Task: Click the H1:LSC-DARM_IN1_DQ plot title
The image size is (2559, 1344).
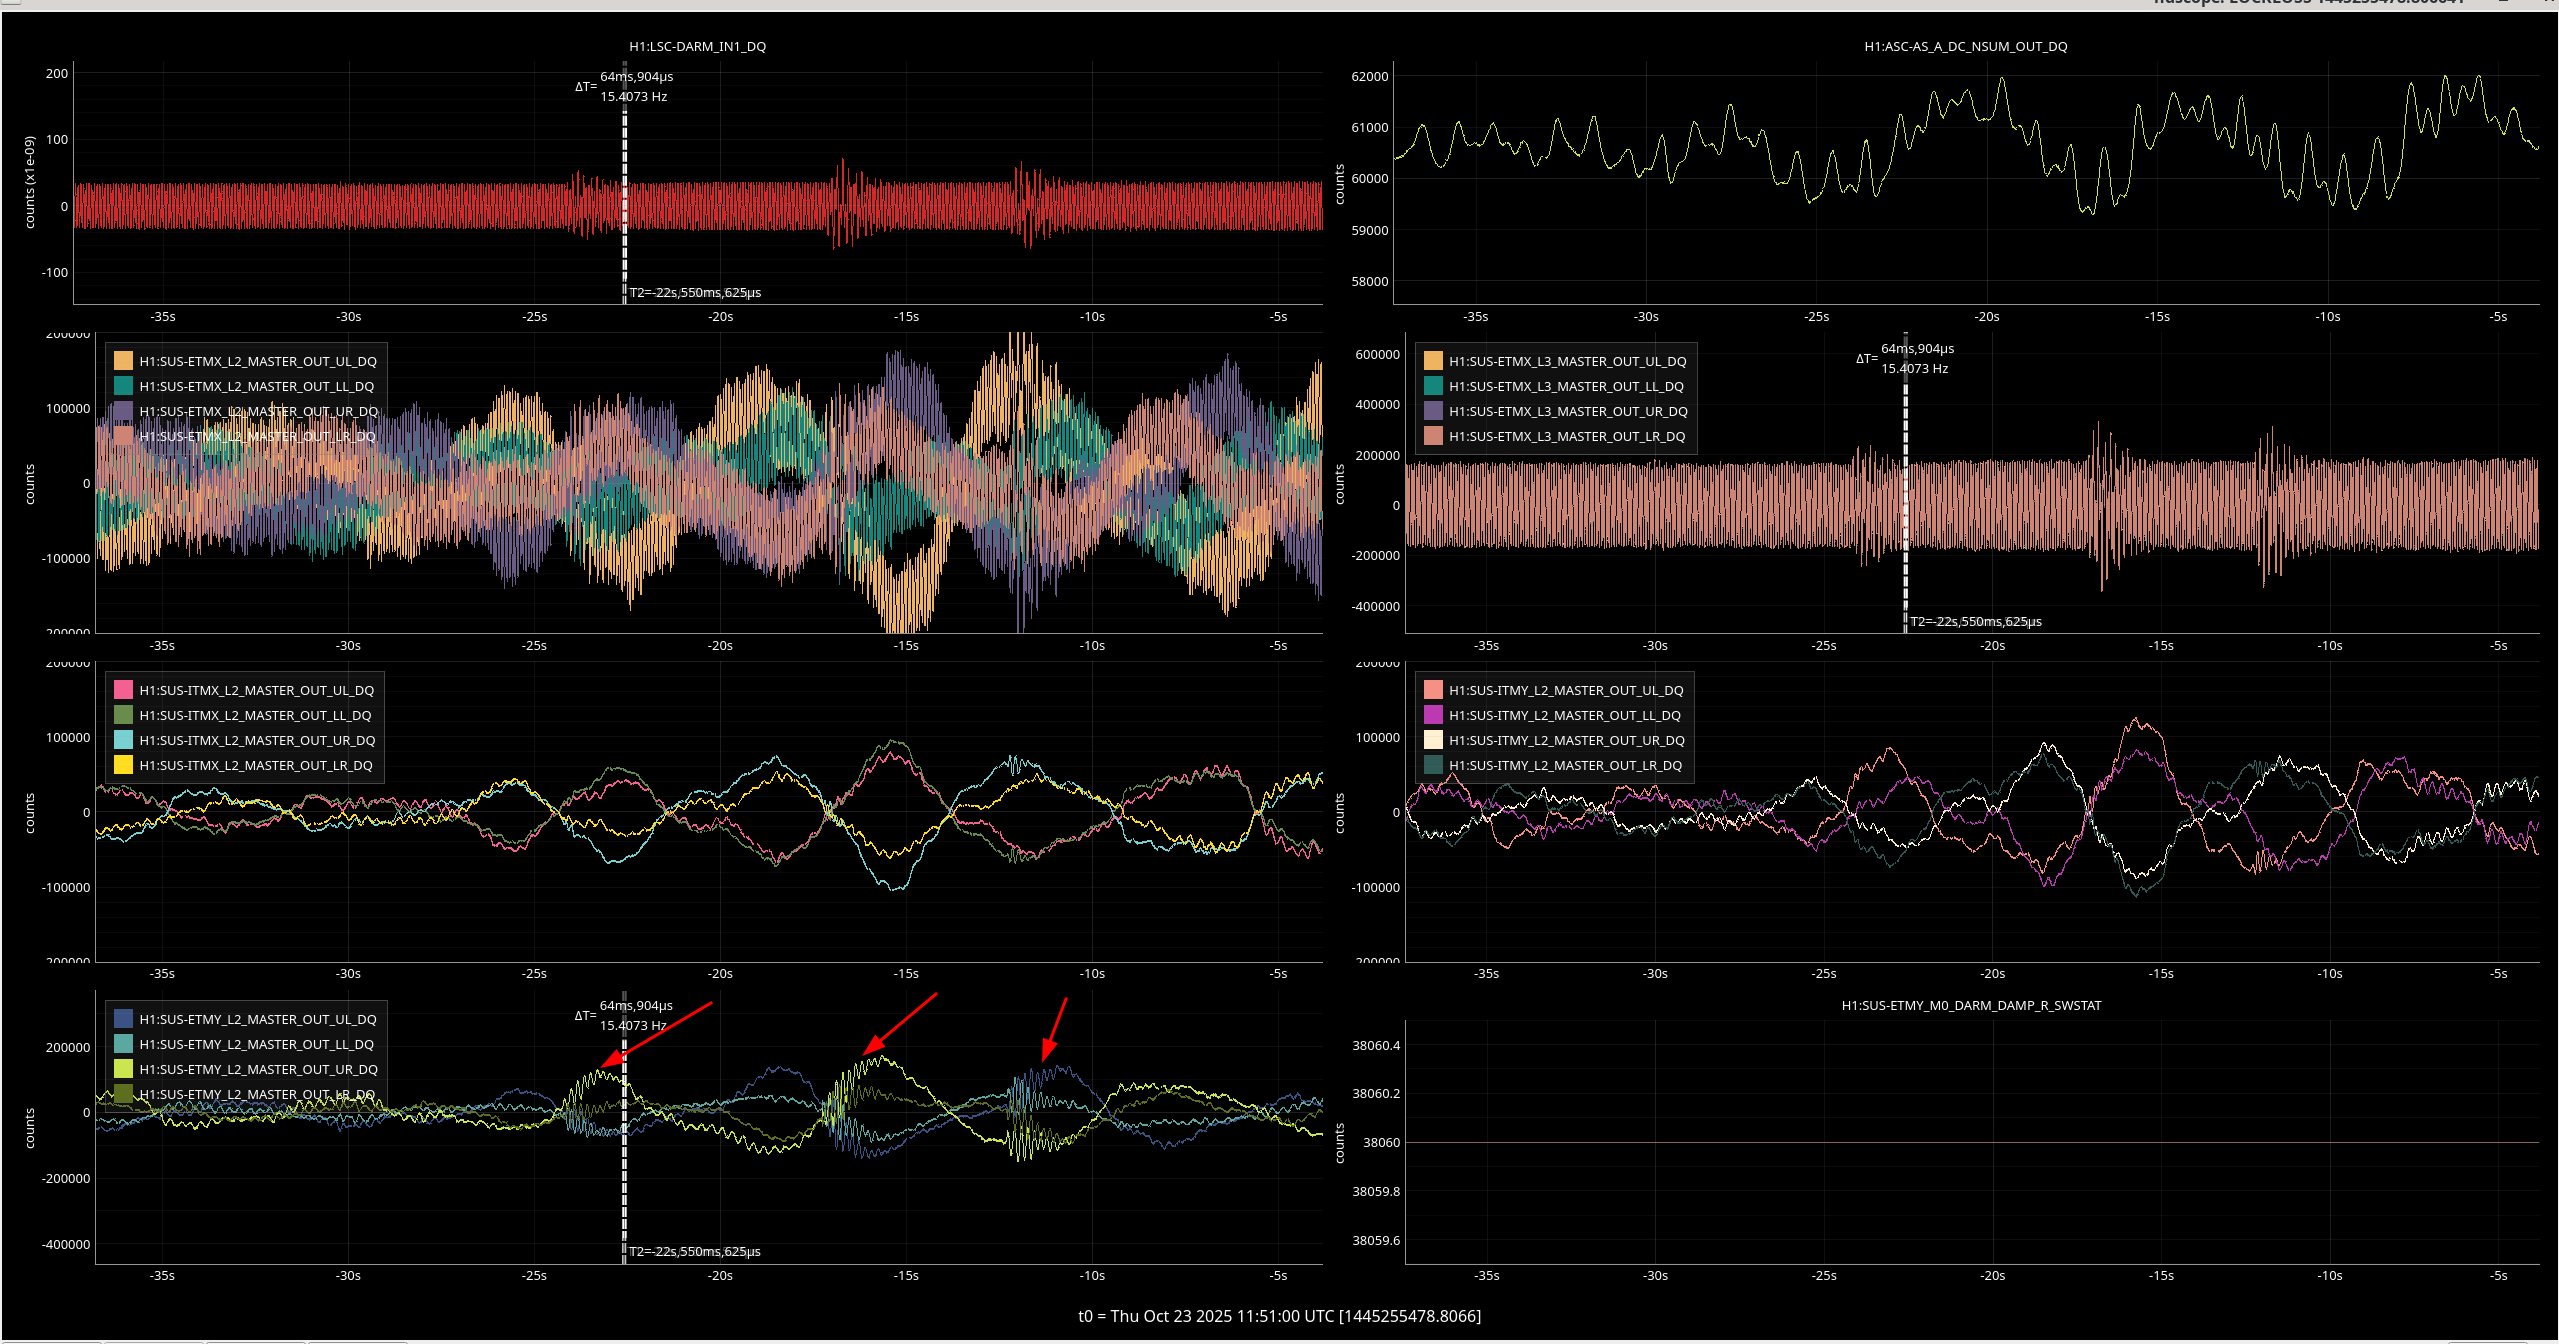Action: (697, 46)
